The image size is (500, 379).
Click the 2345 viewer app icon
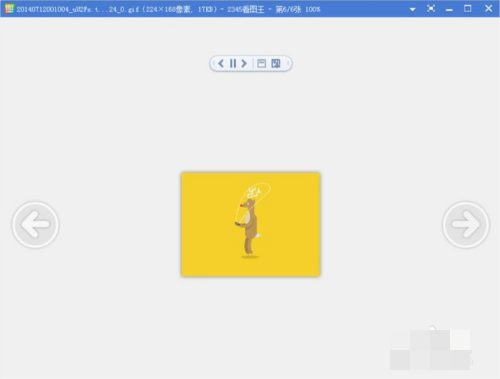click(9, 9)
